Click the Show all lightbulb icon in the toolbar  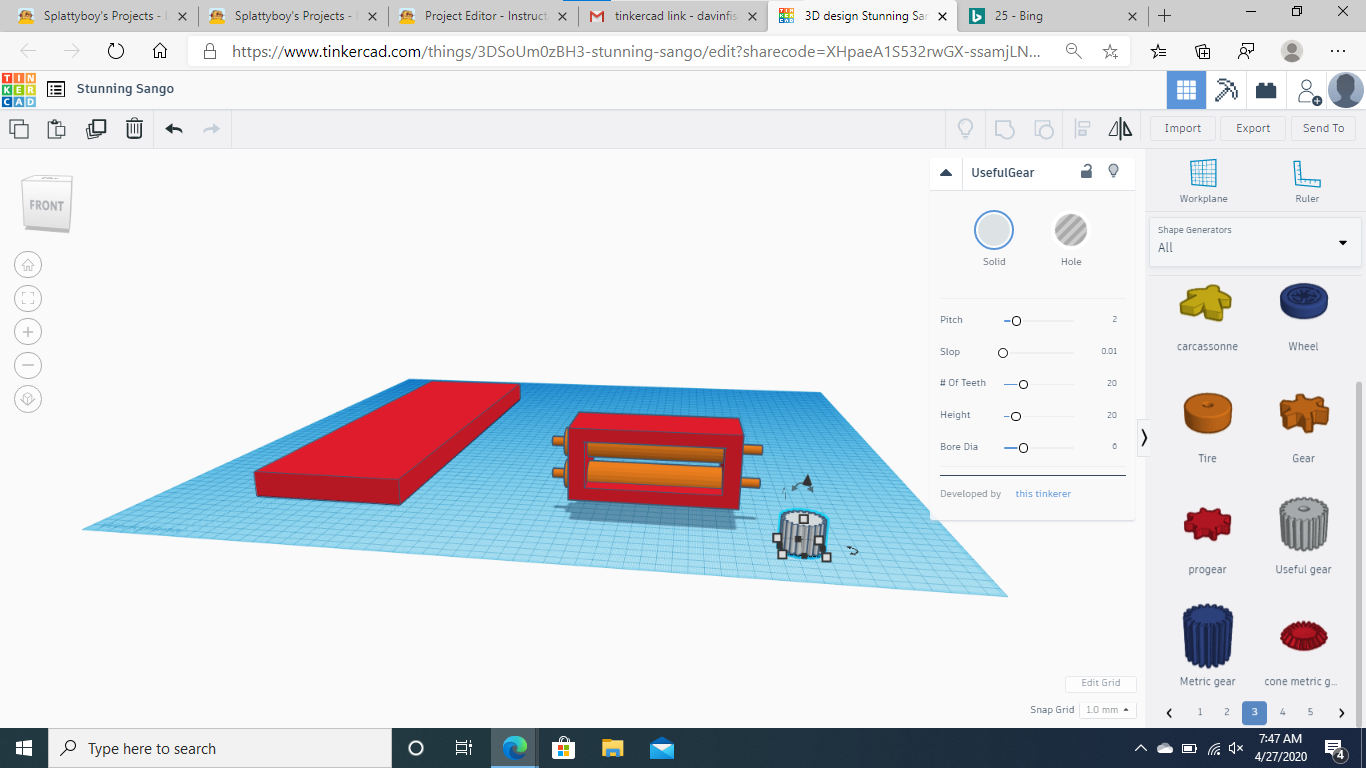tap(965, 128)
